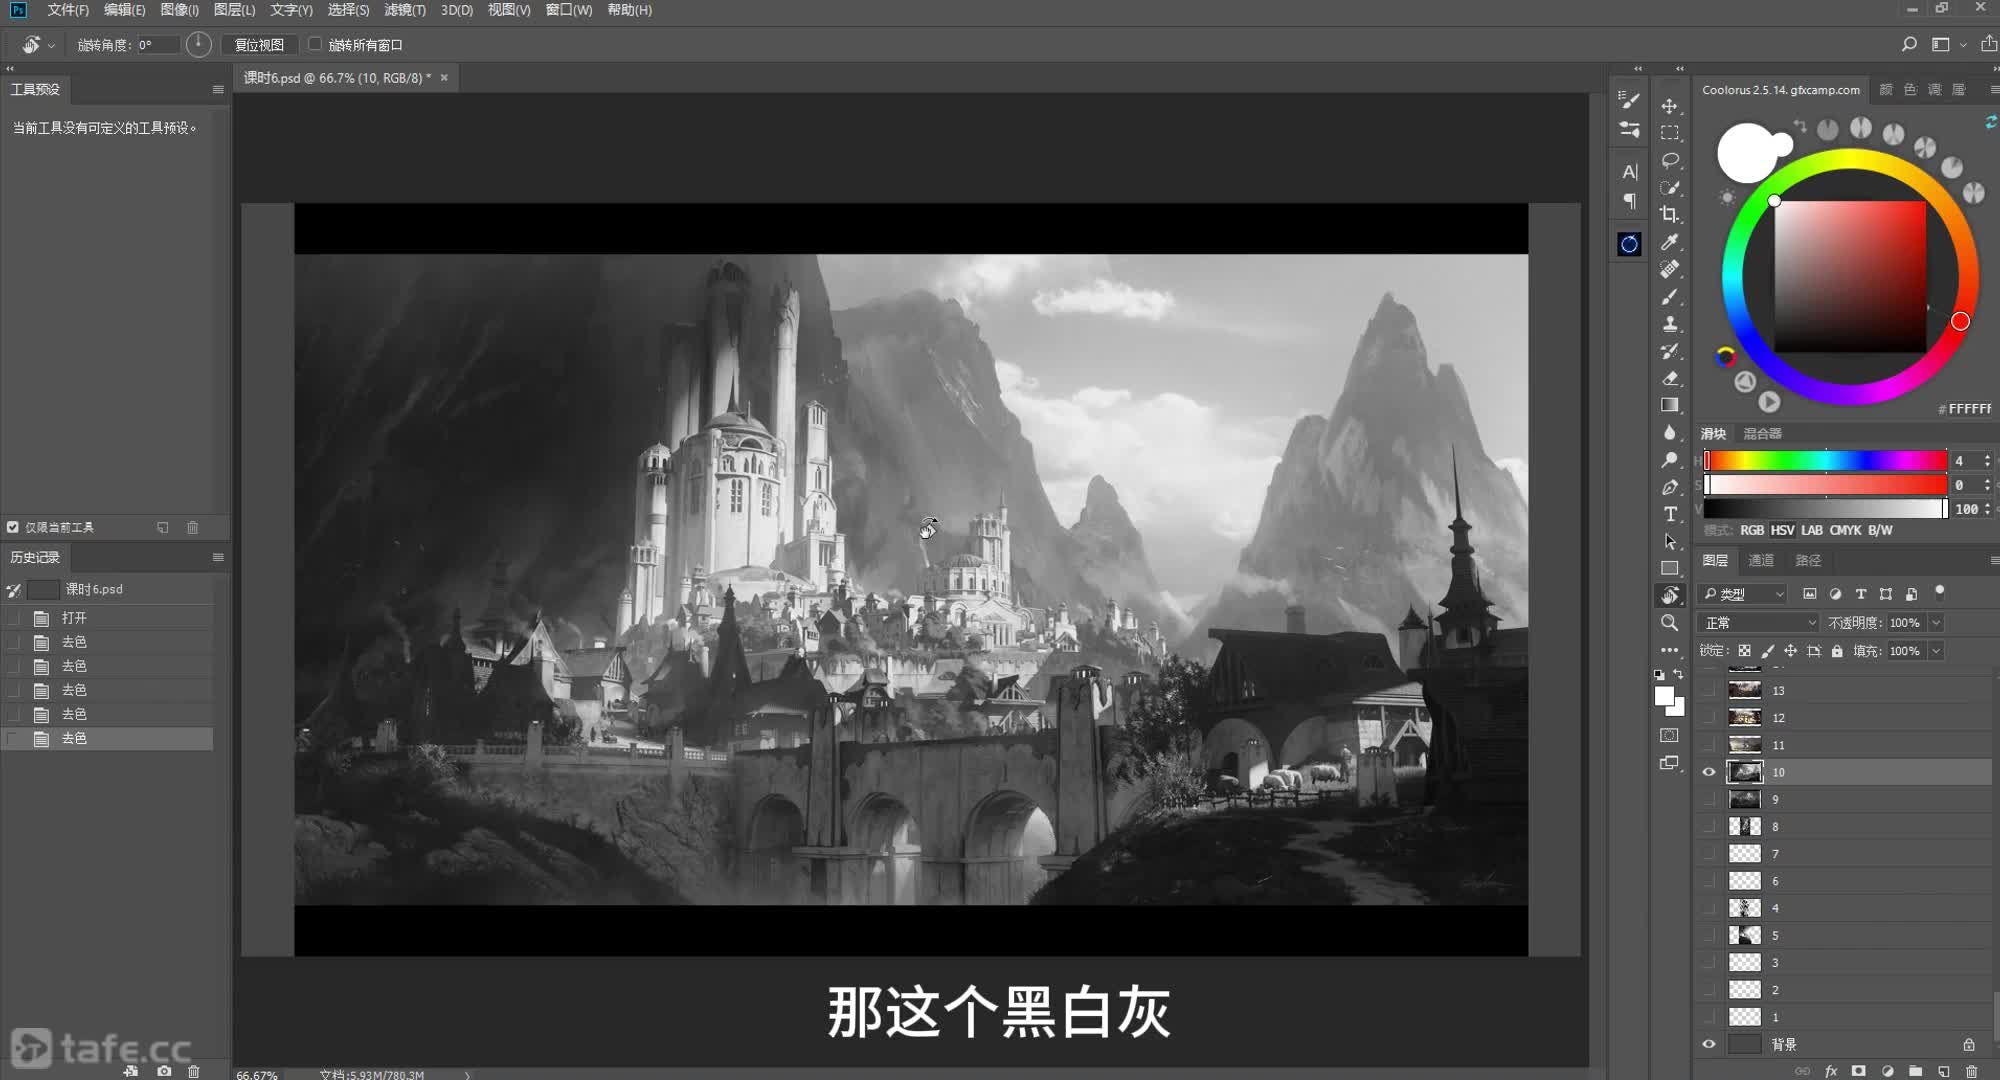2000x1080 pixels.
Task: Switch to the Paths tab
Action: pos(1808,560)
